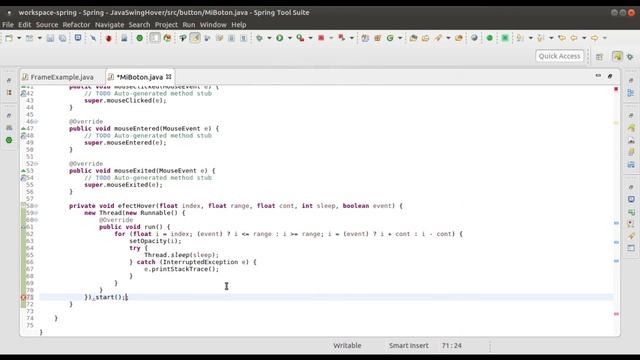Collapse code fold at line 52
Image resolution: width=640 pixels, height=360 pixels.
click(36, 164)
